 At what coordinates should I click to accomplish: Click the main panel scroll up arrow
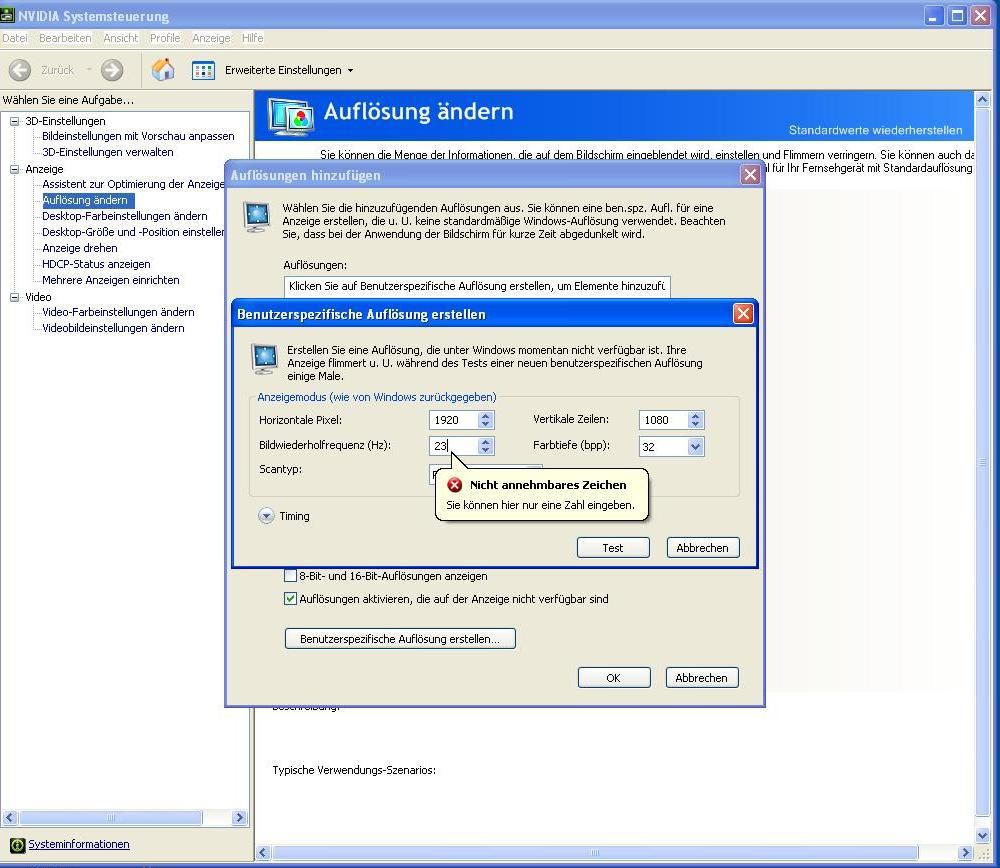coord(982,99)
